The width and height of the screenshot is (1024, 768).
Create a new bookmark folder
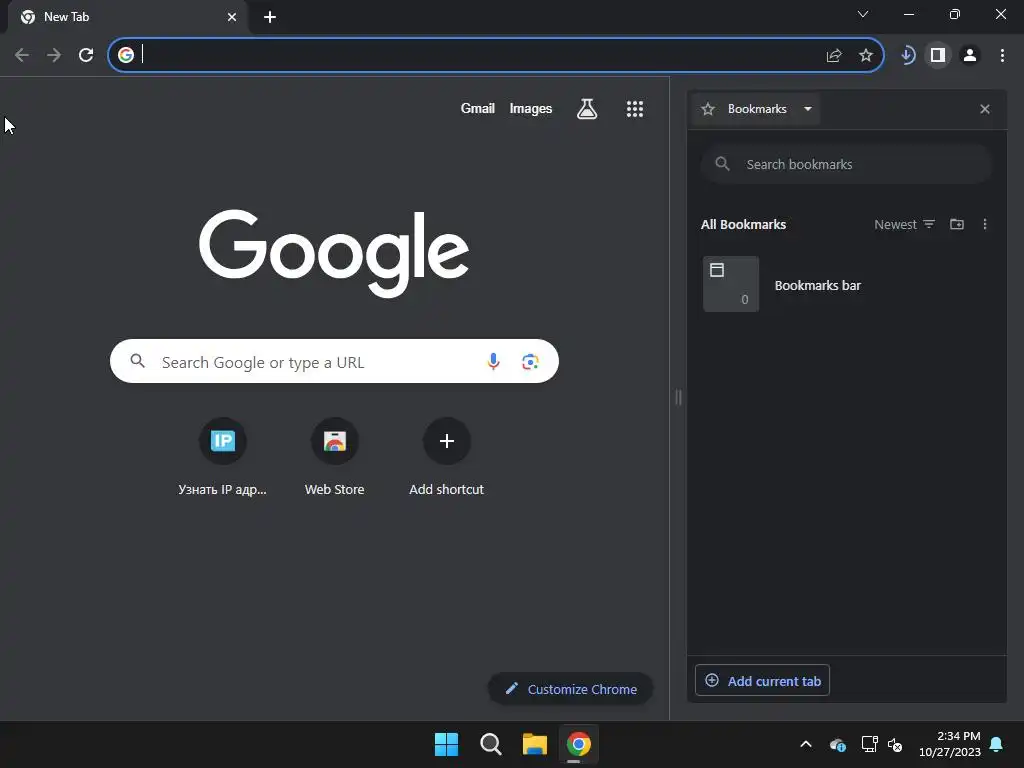point(957,224)
